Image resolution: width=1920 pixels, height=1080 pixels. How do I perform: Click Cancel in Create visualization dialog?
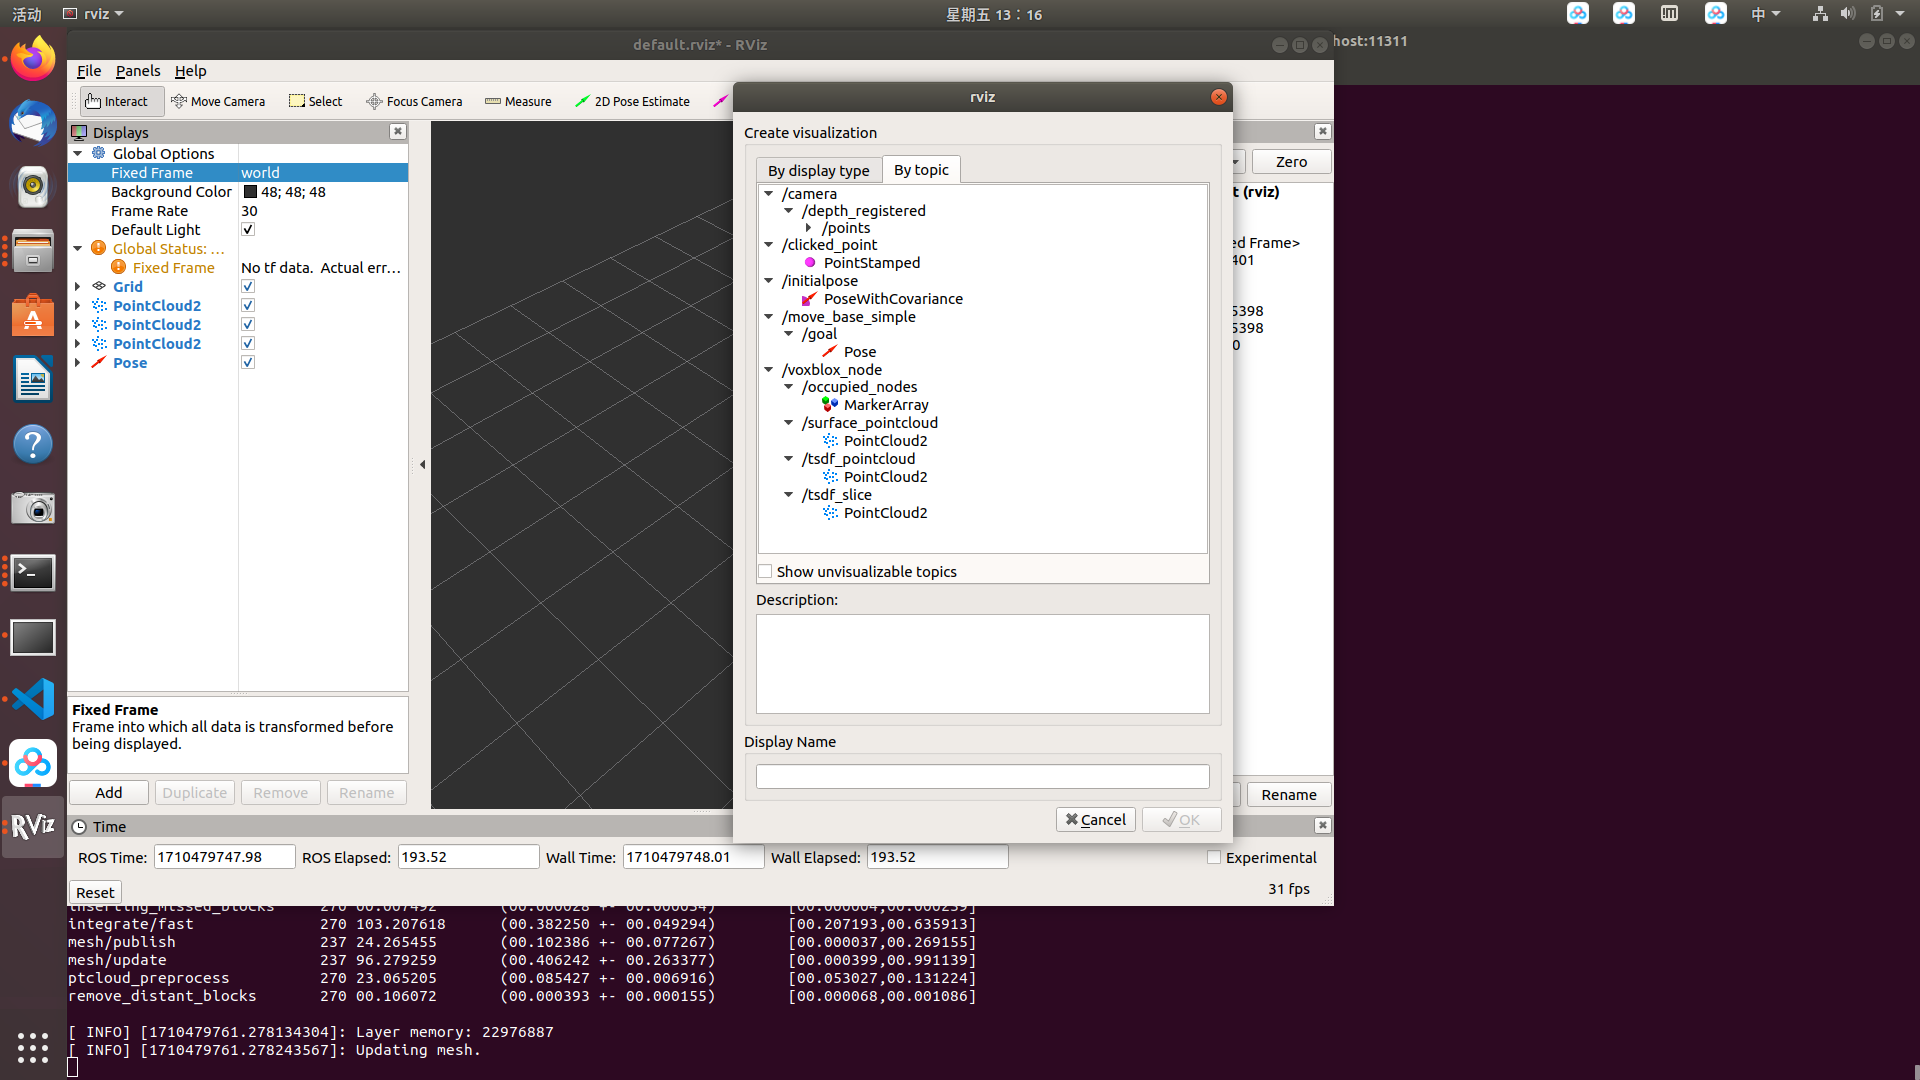click(x=1095, y=820)
